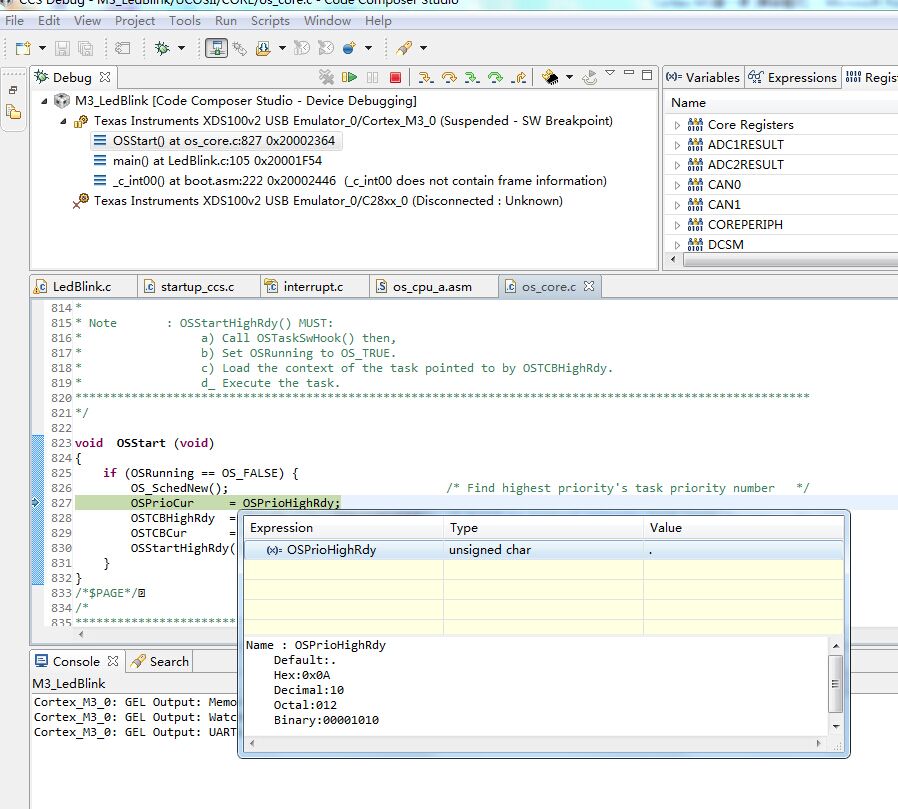Collapse the M3_LedBlink debug tree node
Screen dimensions: 898x809
point(45,101)
